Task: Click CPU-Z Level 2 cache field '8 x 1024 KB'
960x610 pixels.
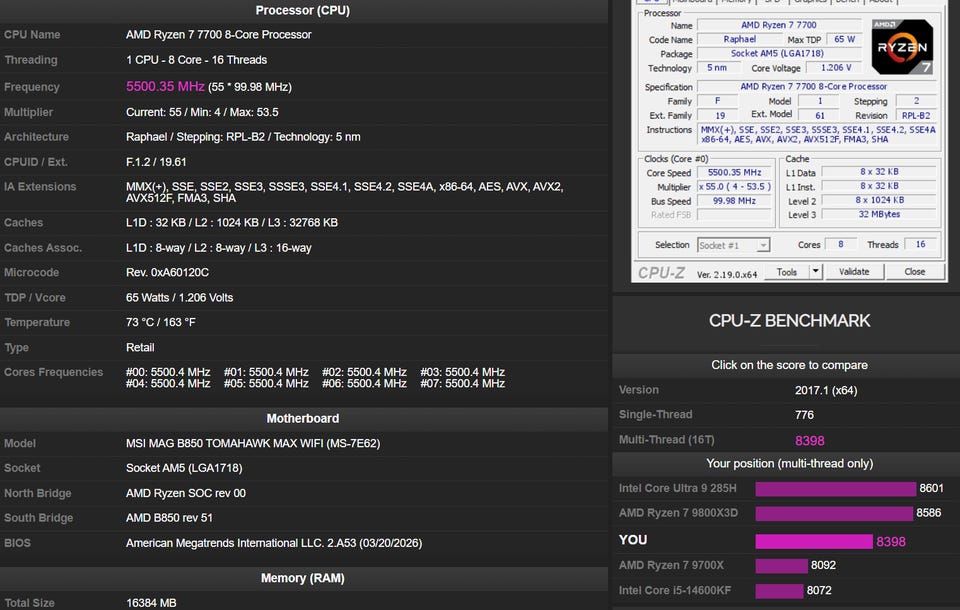Action: pos(879,200)
